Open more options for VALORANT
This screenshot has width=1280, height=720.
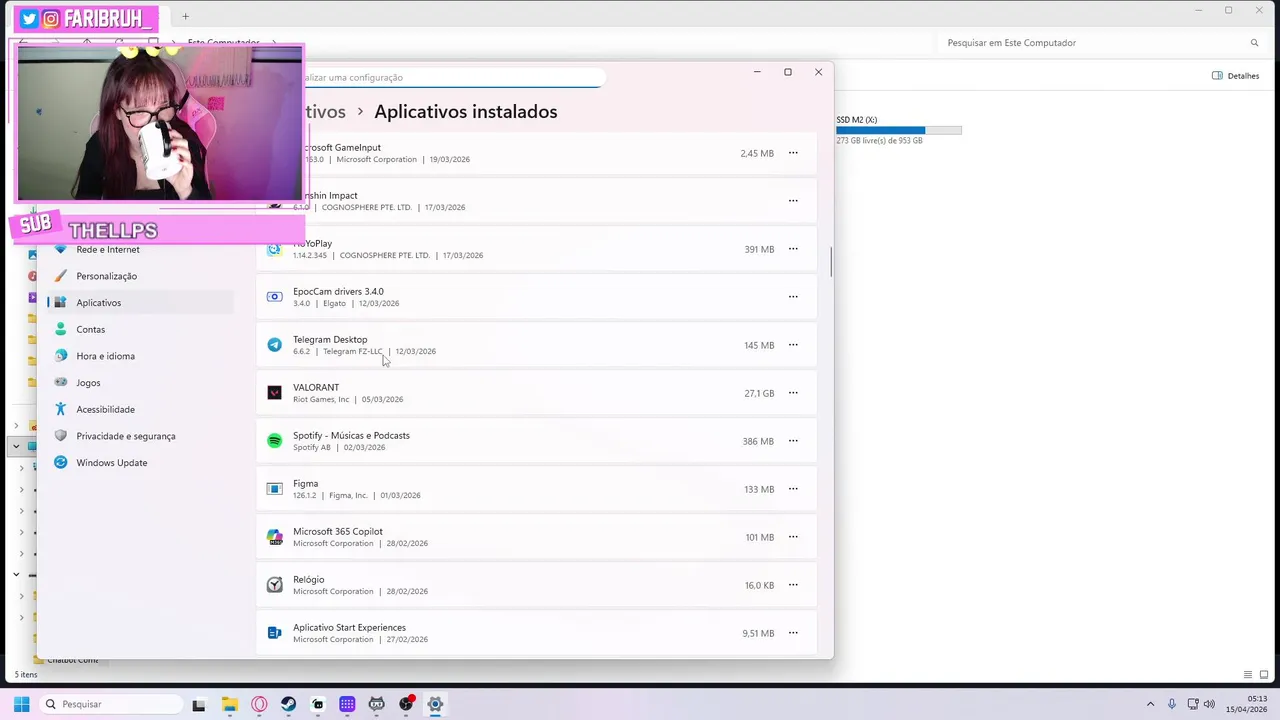click(793, 393)
